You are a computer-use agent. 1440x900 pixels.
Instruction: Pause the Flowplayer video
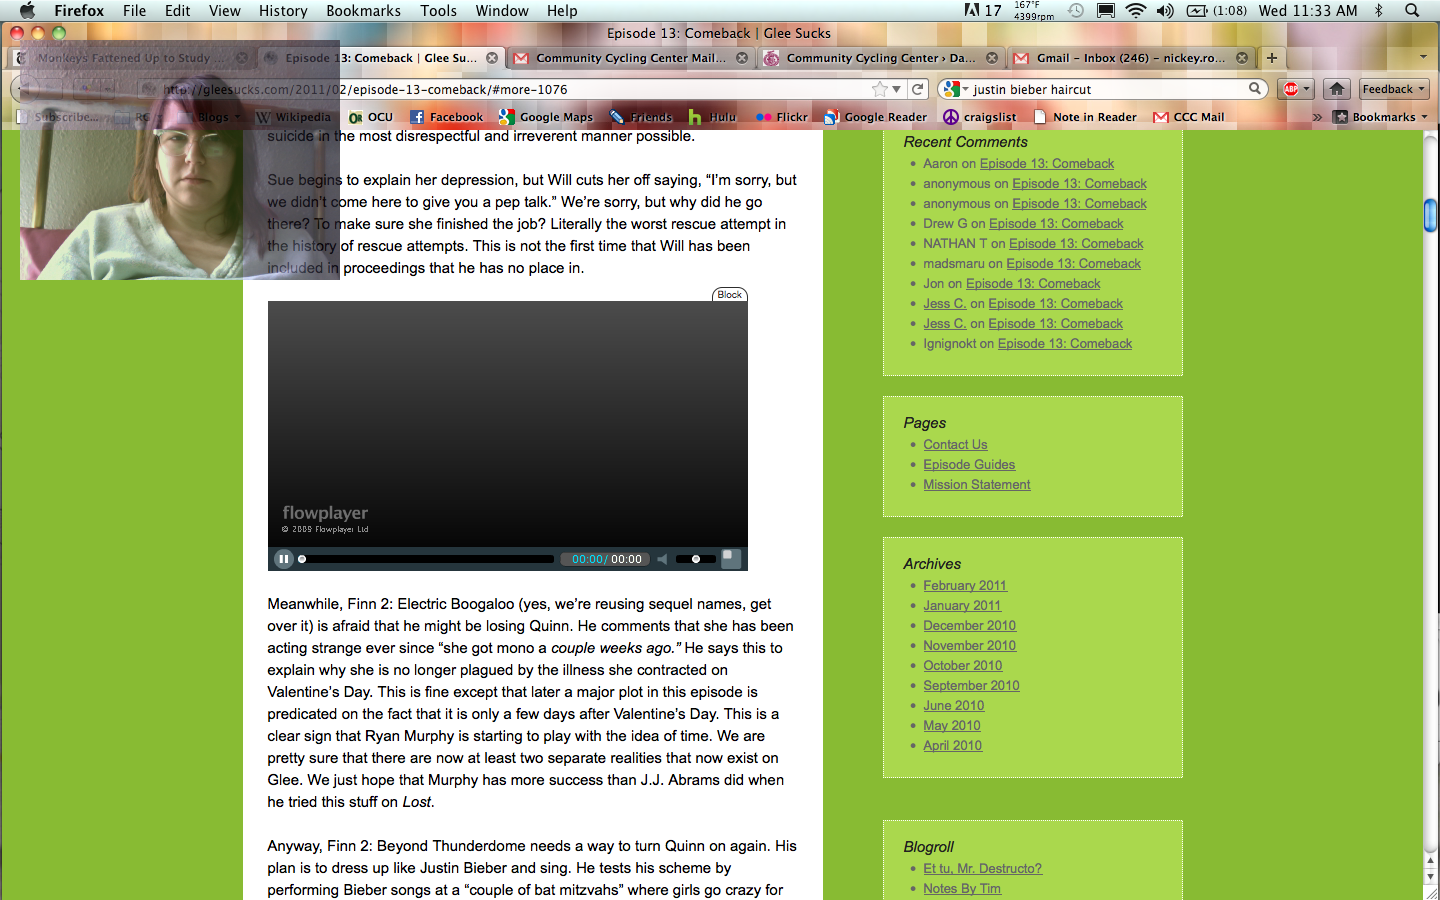pyautogui.click(x=284, y=559)
